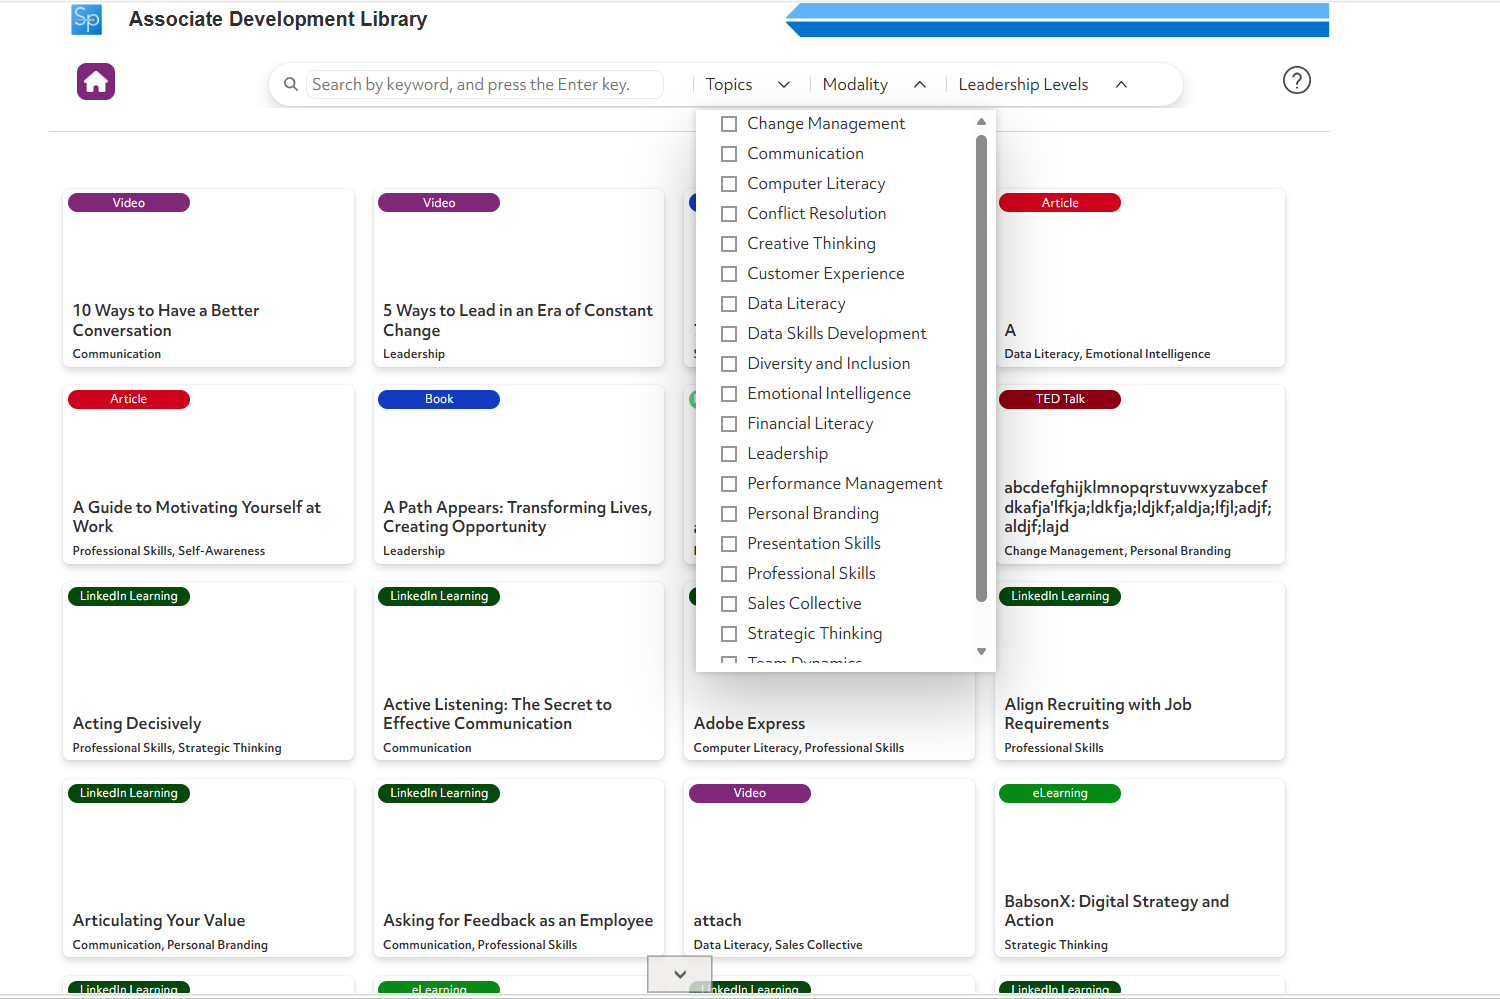Click the 'Associate Development Library' title
The image size is (1500, 999).
[x=278, y=19]
